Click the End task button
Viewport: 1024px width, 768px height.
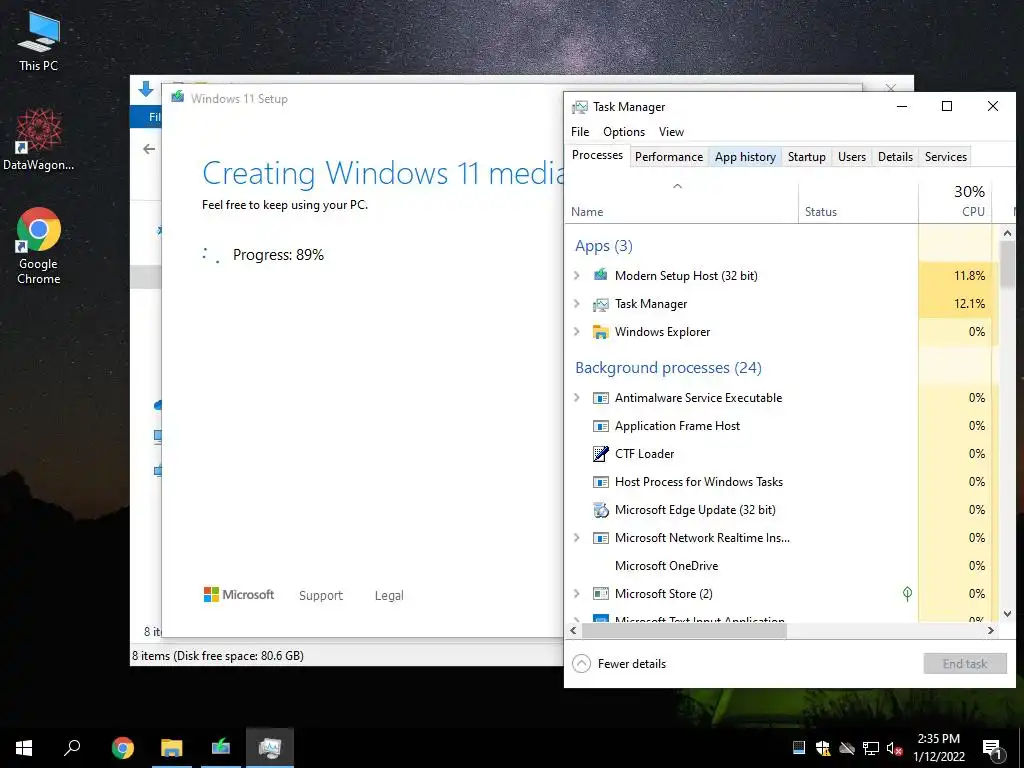coord(965,664)
